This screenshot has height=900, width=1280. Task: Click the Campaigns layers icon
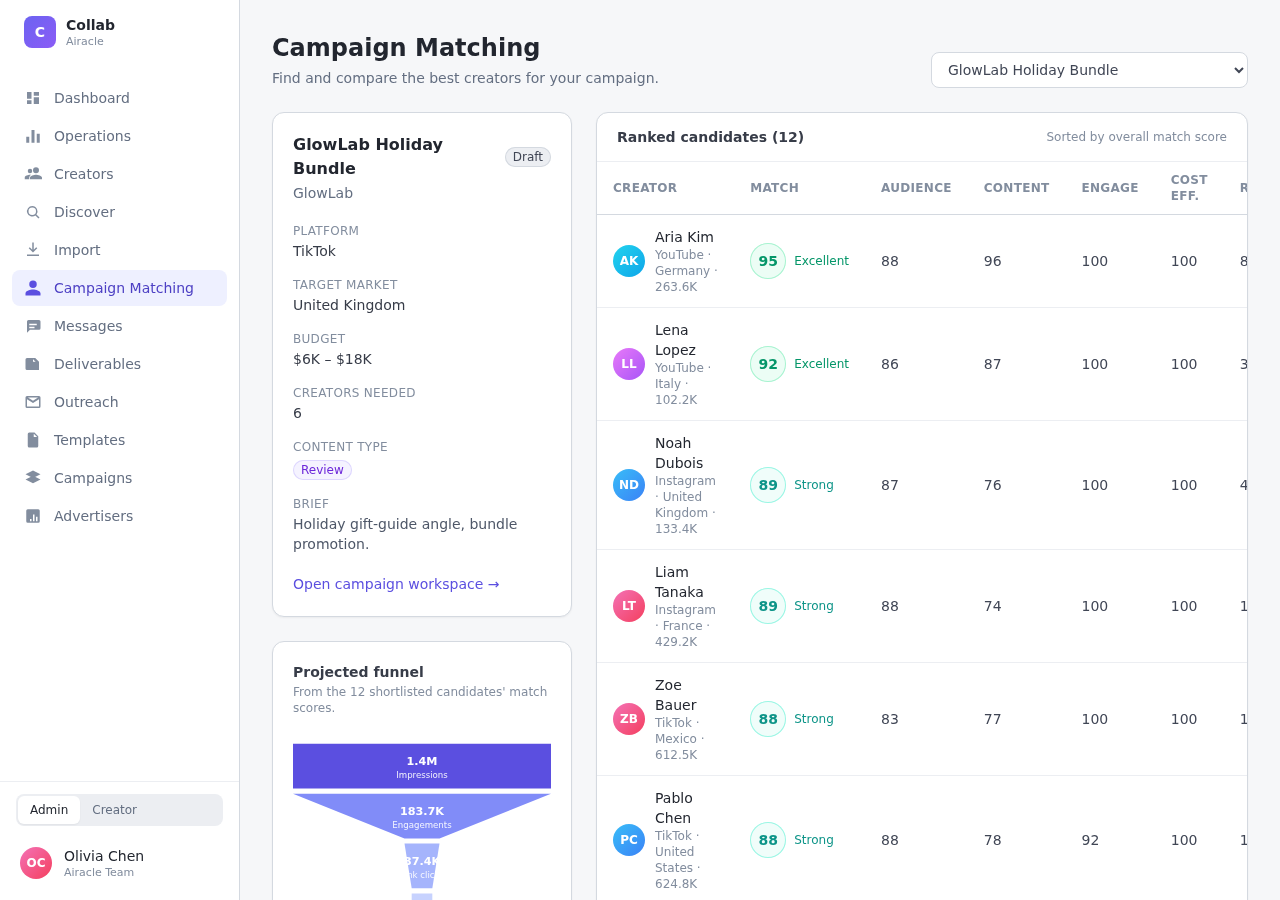[x=33, y=478]
